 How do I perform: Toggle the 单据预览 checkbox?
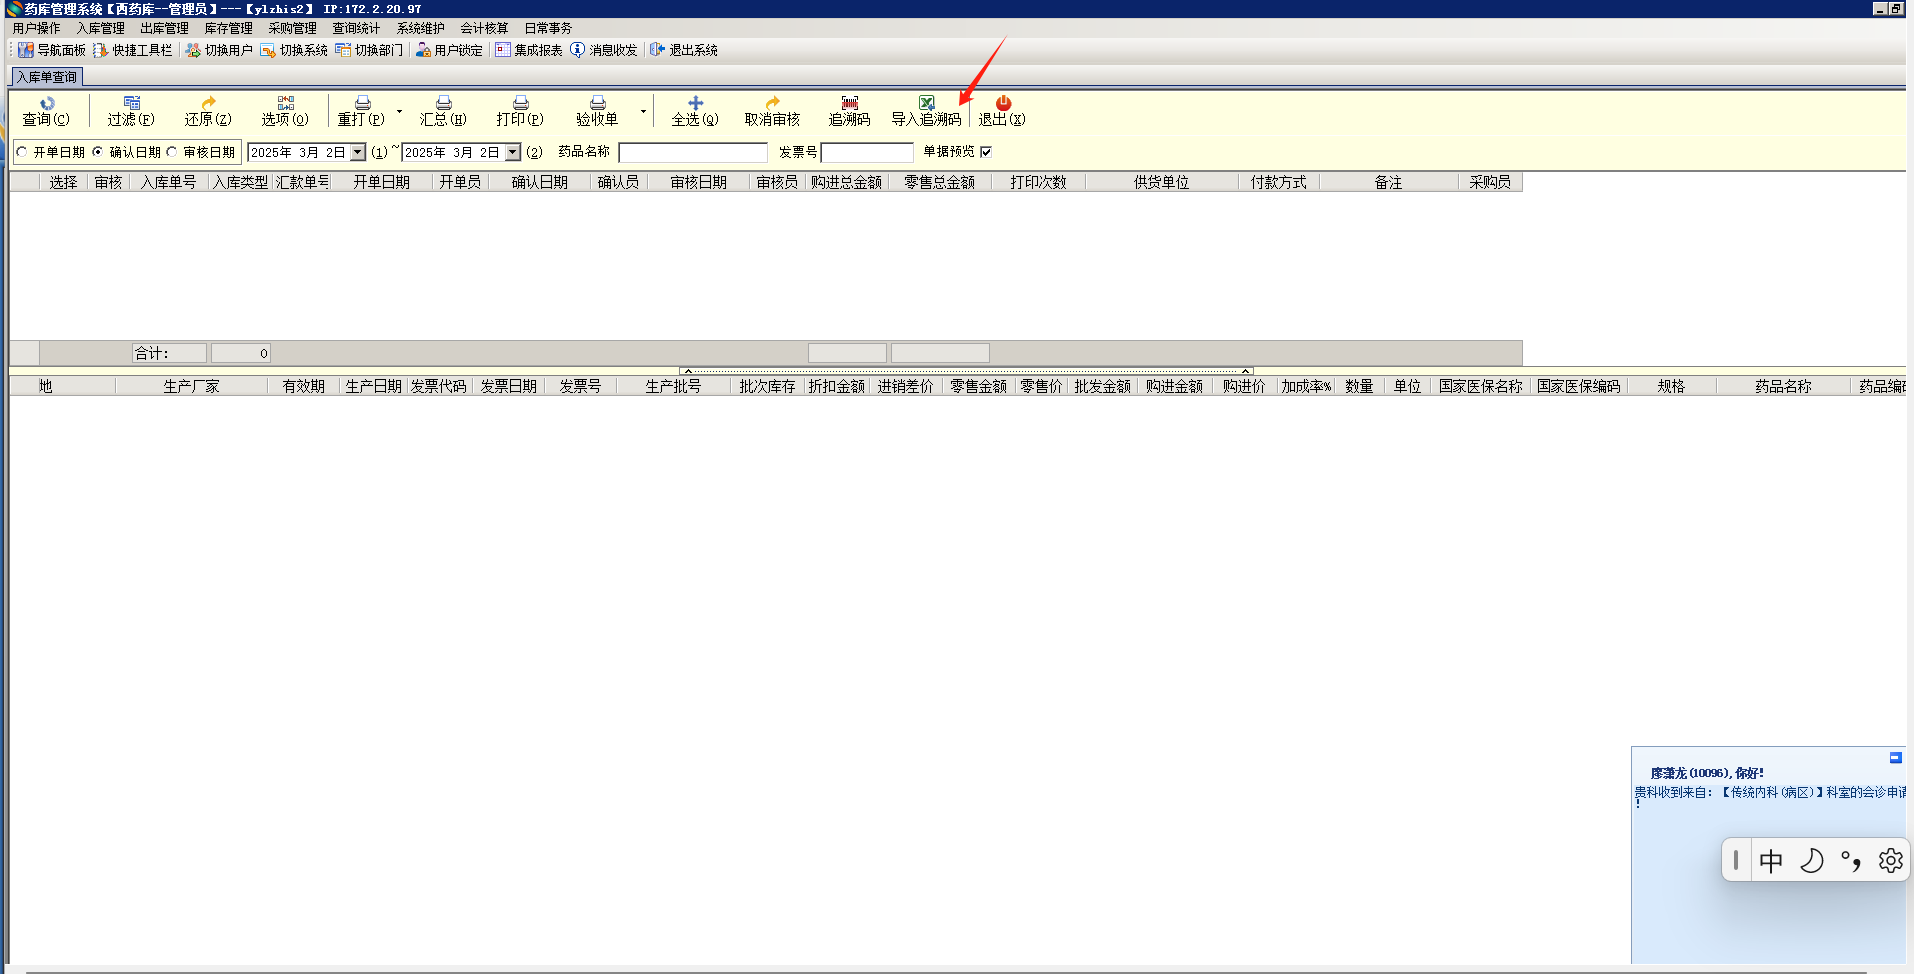[x=986, y=152]
